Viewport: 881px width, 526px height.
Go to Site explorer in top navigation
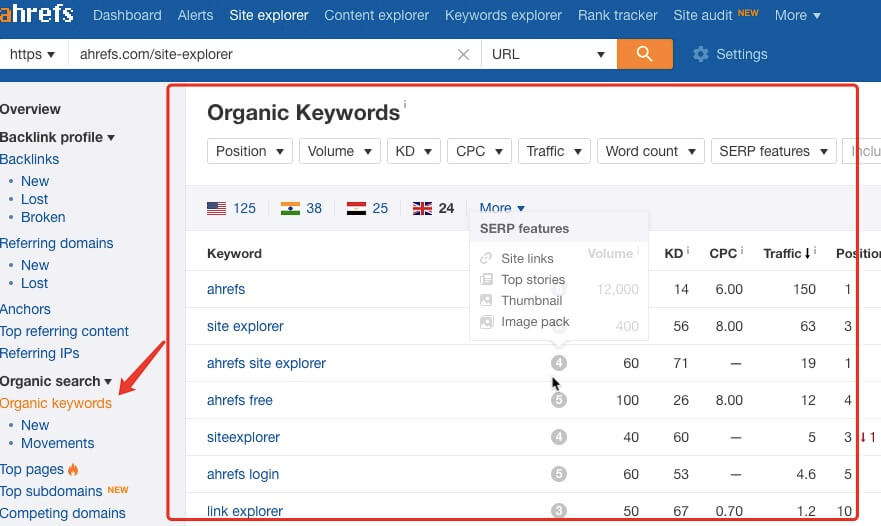point(269,15)
